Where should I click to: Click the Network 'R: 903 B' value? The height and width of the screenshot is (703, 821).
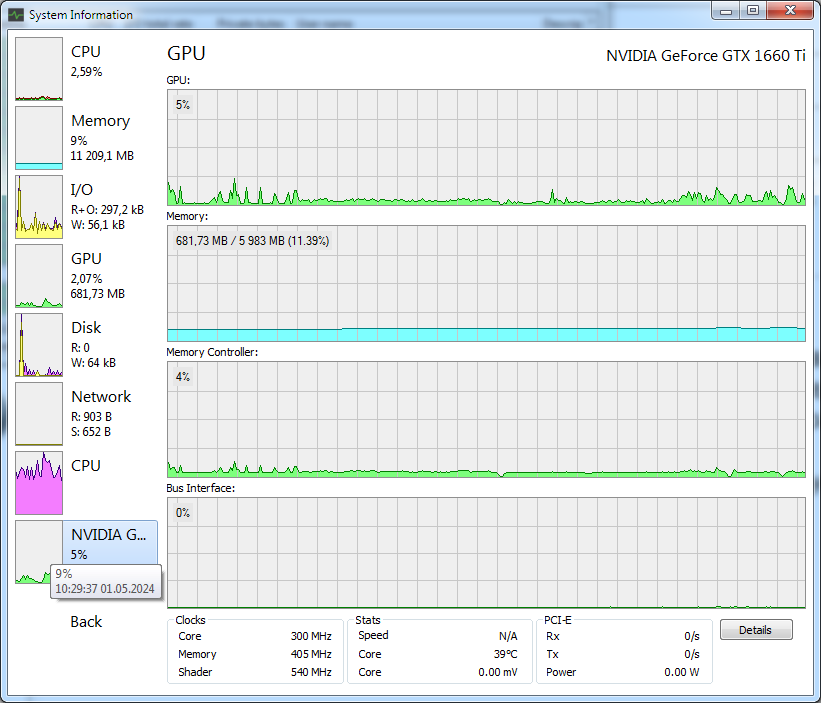[x=92, y=417]
